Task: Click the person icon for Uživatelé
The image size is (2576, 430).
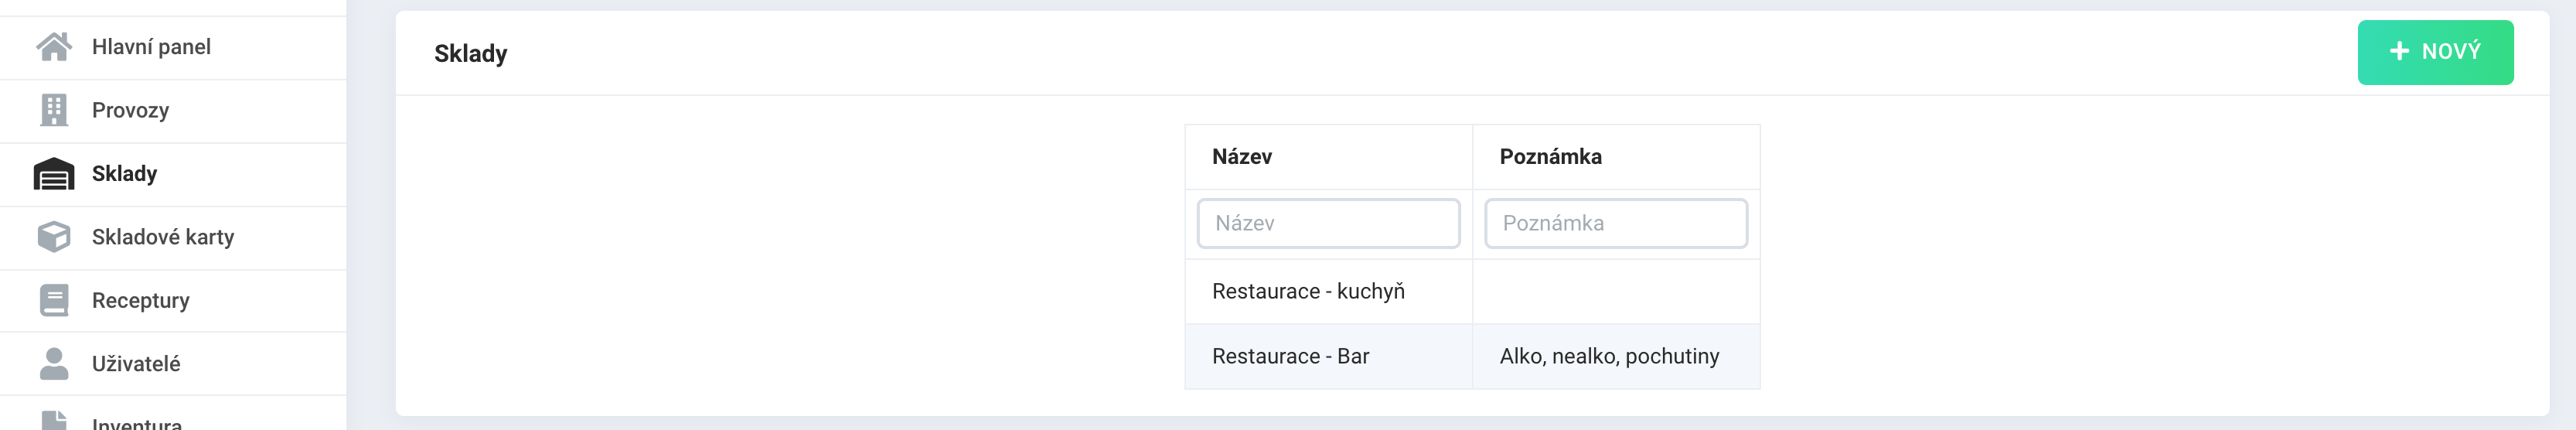Action: (x=54, y=364)
